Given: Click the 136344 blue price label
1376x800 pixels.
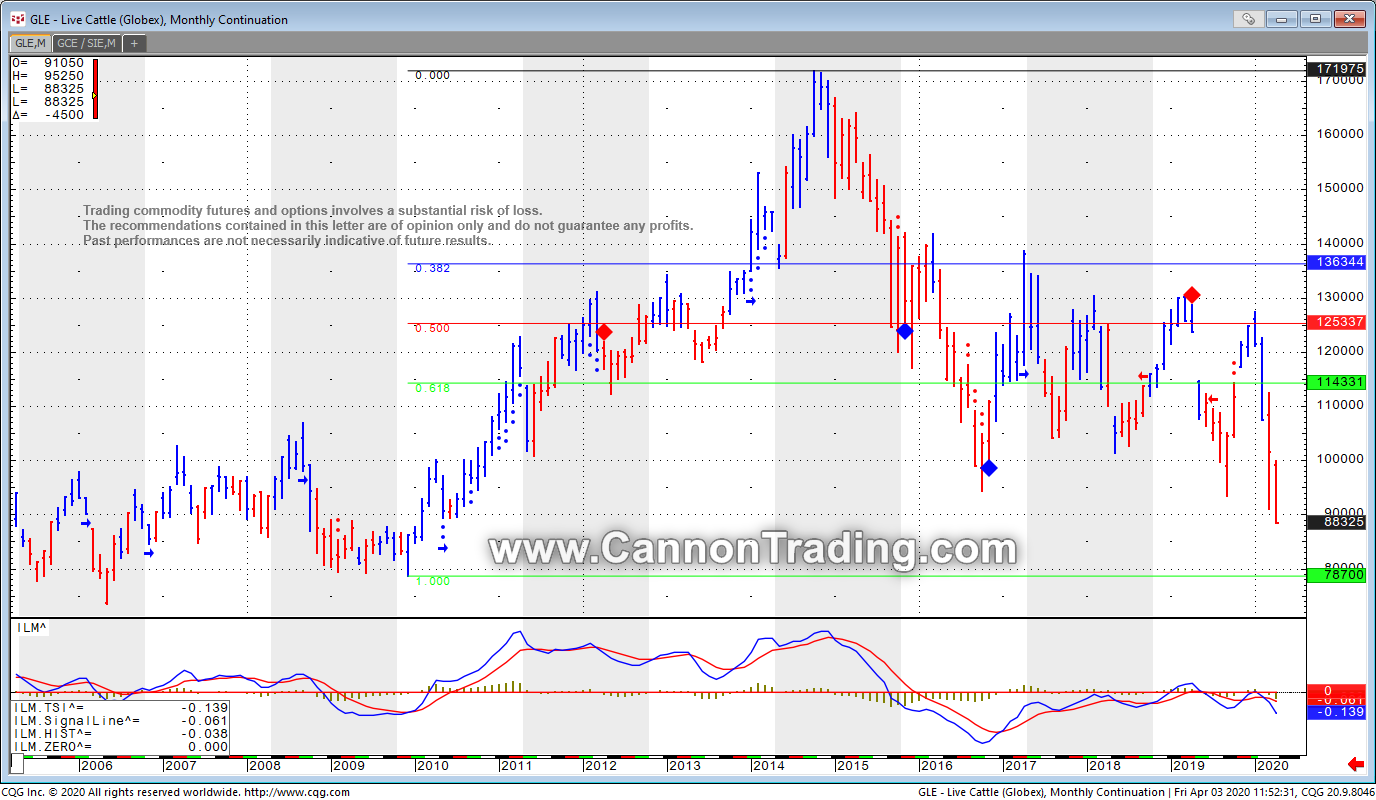Looking at the screenshot, I should [1340, 262].
